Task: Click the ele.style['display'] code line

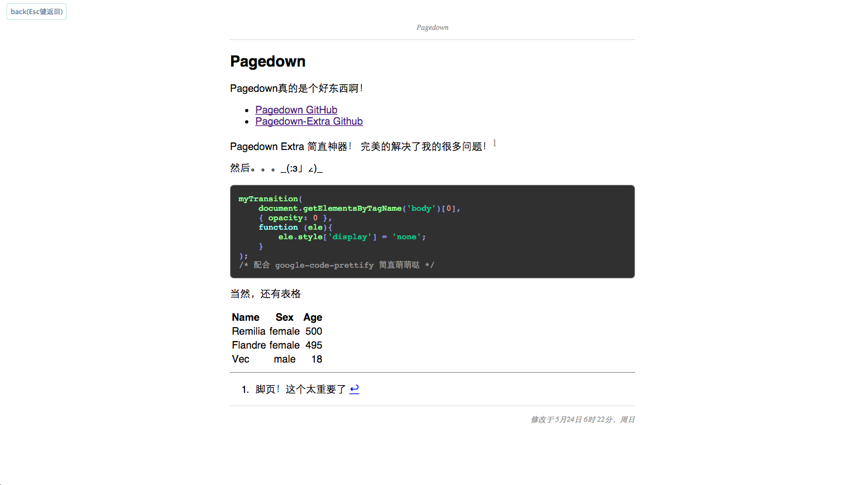Action: [x=352, y=236]
